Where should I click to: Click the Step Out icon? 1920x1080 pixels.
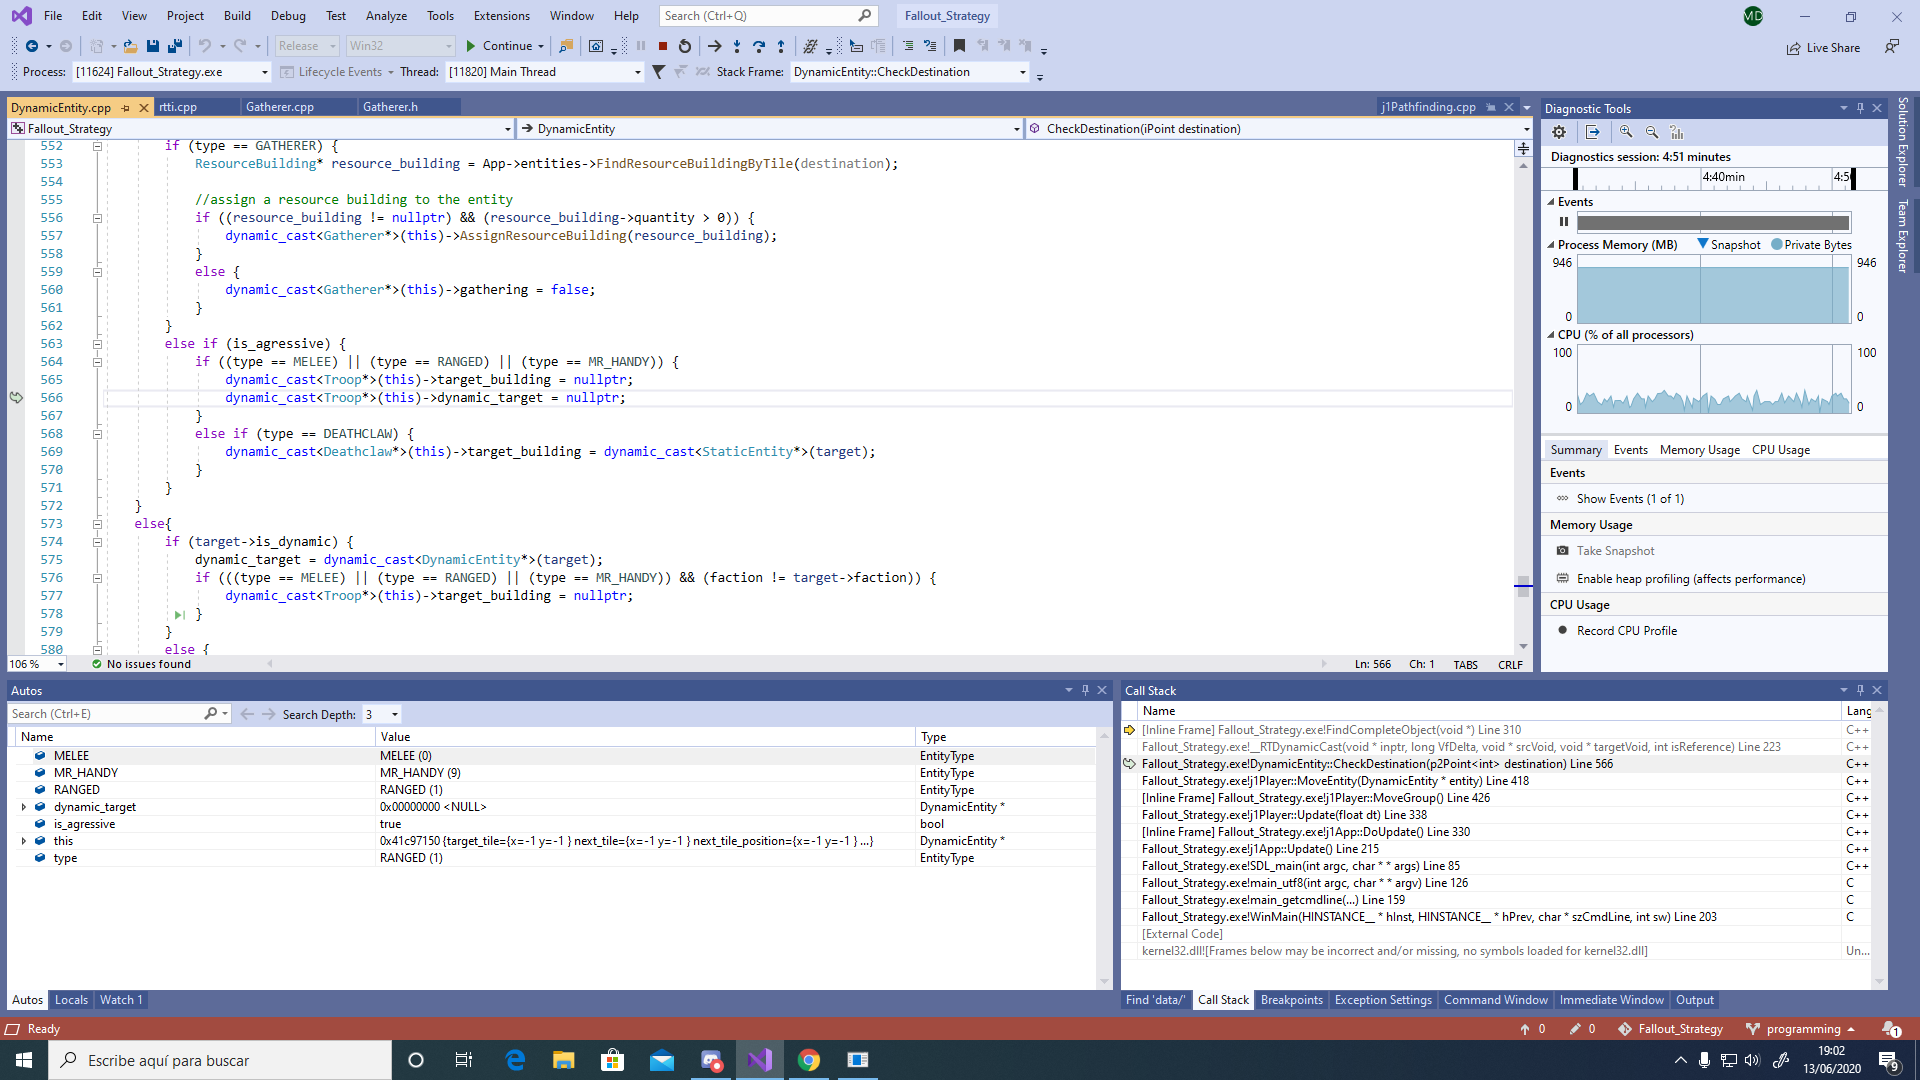pos(781,46)
